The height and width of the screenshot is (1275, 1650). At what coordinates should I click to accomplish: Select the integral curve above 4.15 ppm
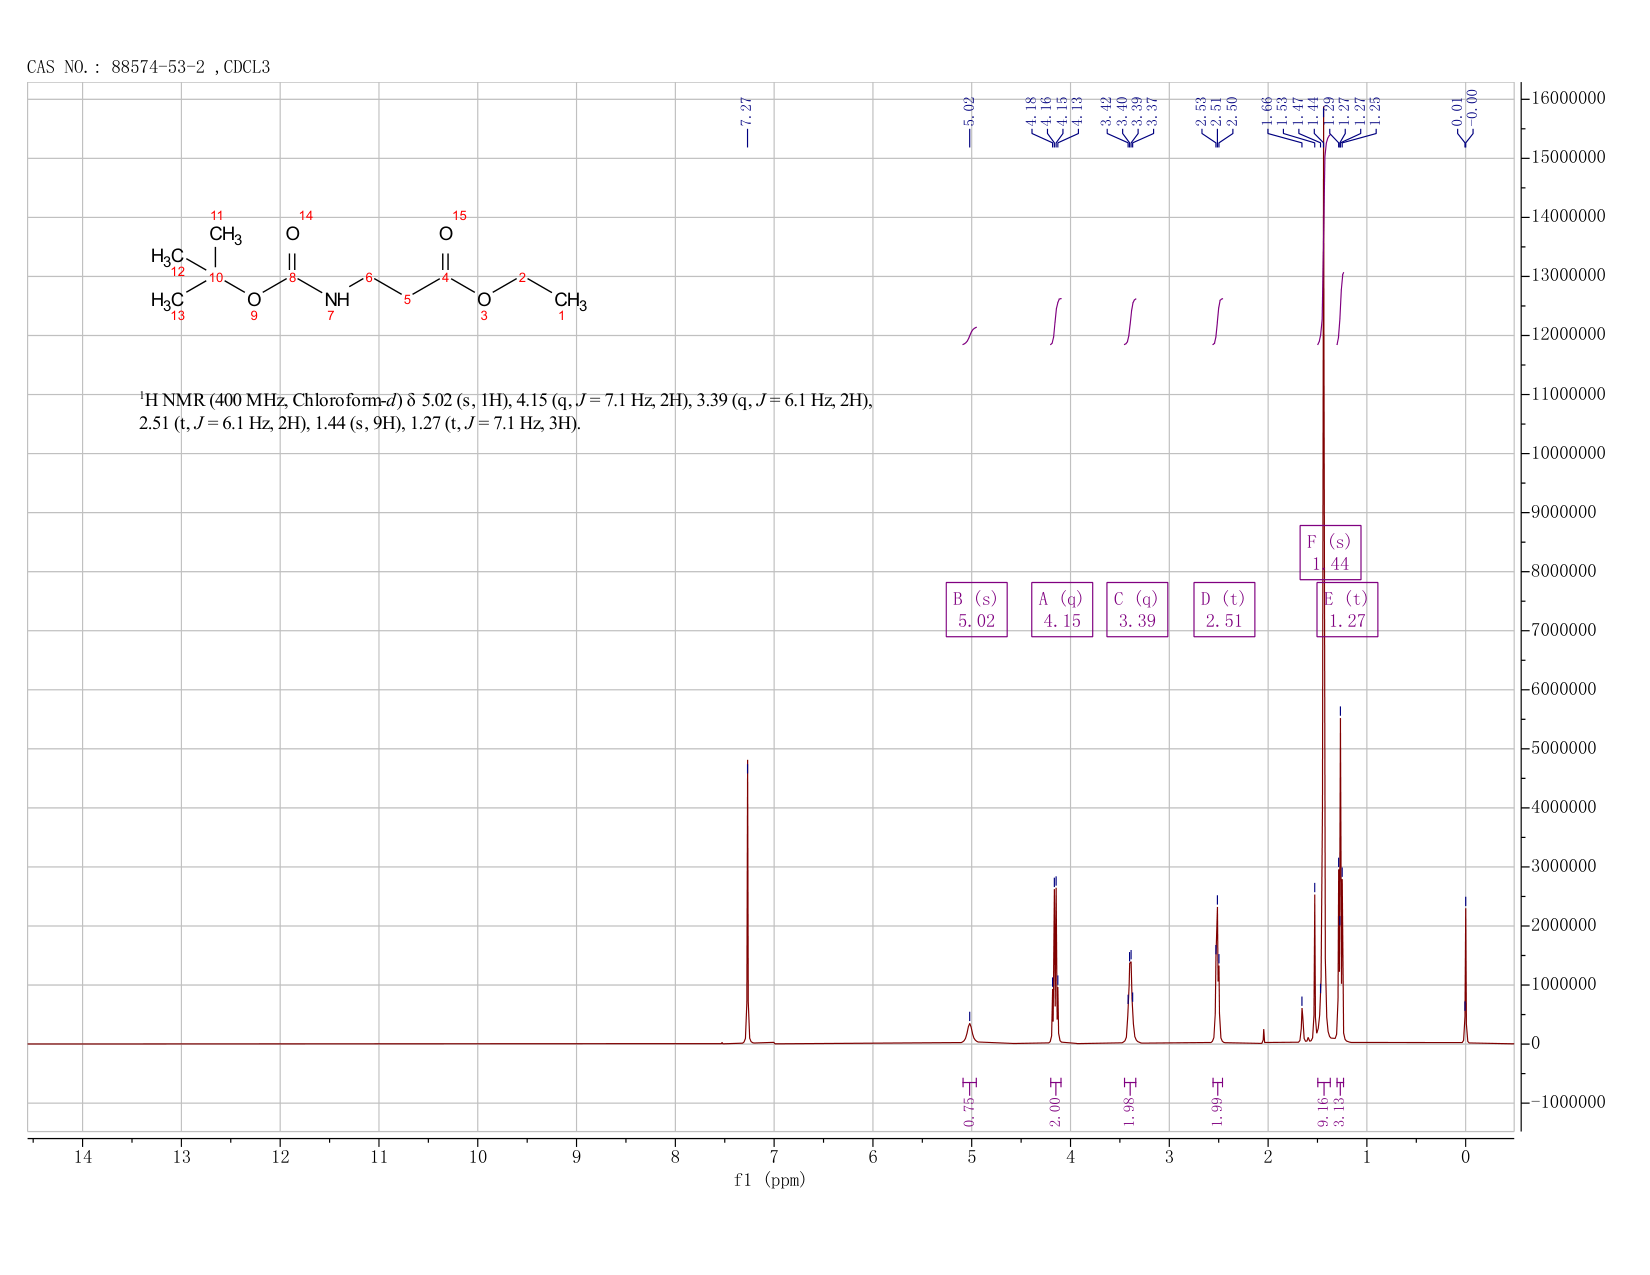(1056, 321)
